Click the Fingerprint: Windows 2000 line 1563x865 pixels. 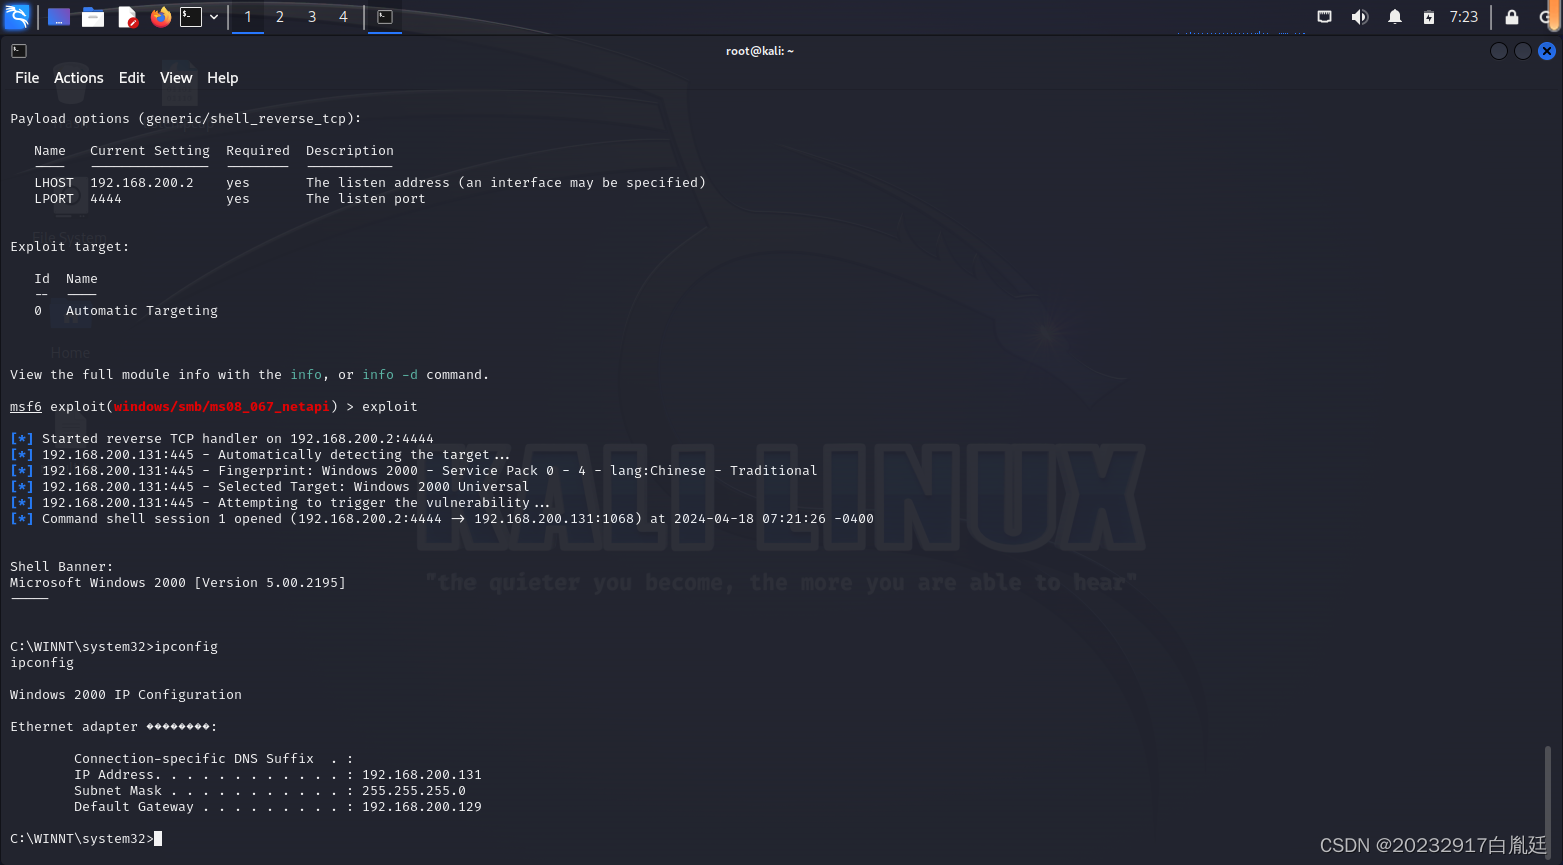(x=414, y=471)
